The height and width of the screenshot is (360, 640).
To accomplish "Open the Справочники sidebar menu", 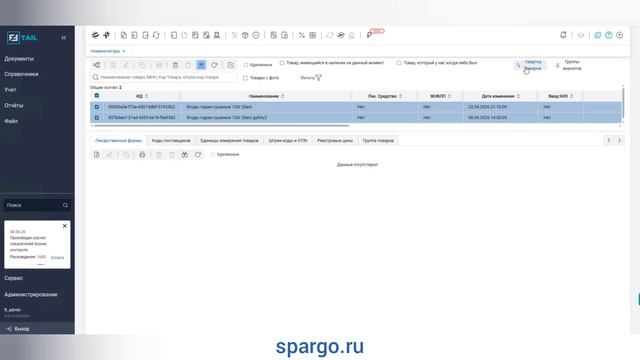I will click(x=21, y=74).
